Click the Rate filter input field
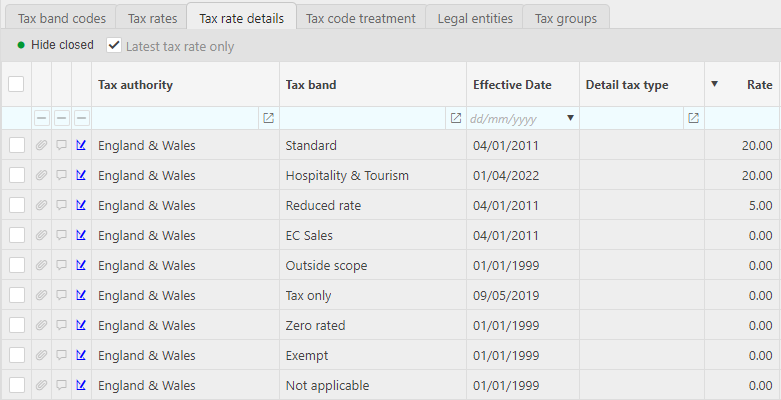Image resolution: width=781 pixels, height=400 pixels. (x=742, y=118)
